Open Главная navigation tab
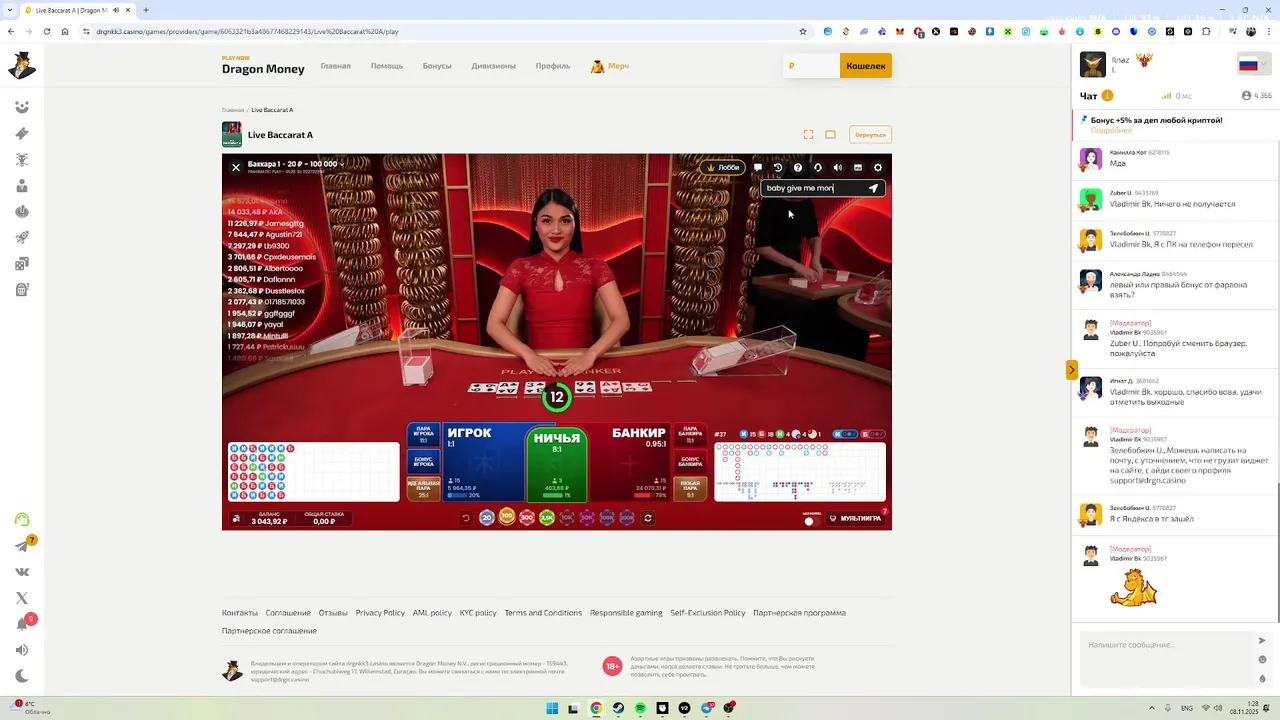Screen dimensions: 1280x720 pos(335,66)
